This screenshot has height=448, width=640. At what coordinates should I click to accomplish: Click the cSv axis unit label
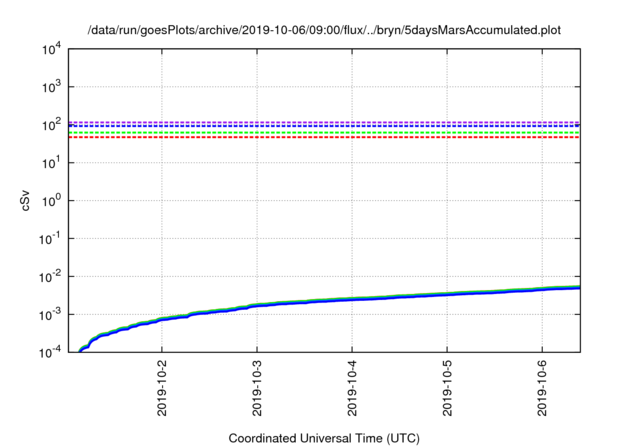[x=26, y=200]
